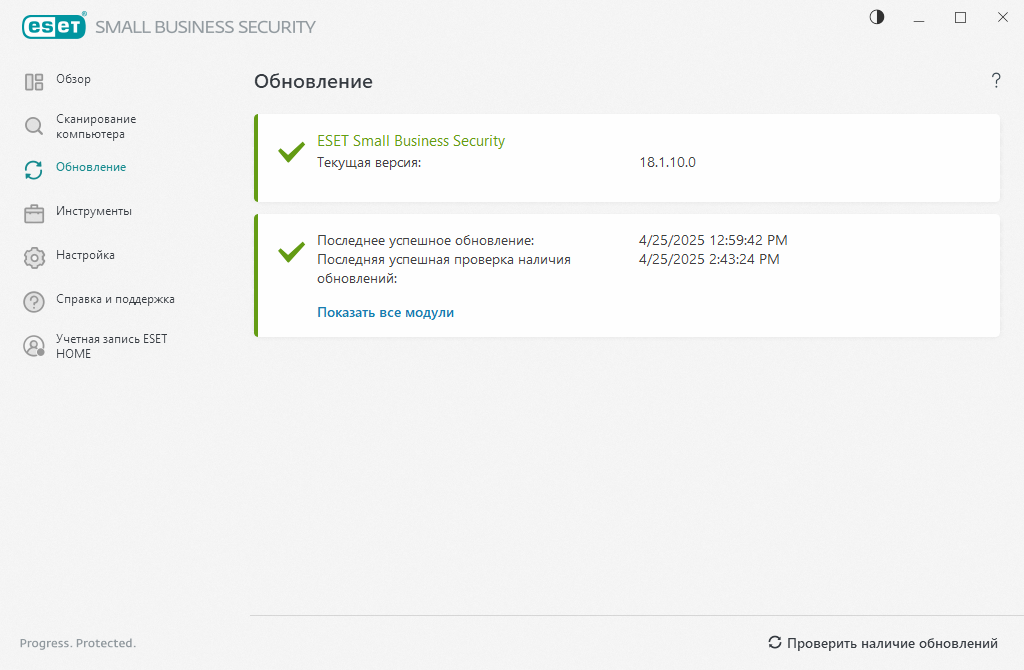Show all modules via Показать все модули
This screenshot has width=1024, height=670.
(385, 312)
